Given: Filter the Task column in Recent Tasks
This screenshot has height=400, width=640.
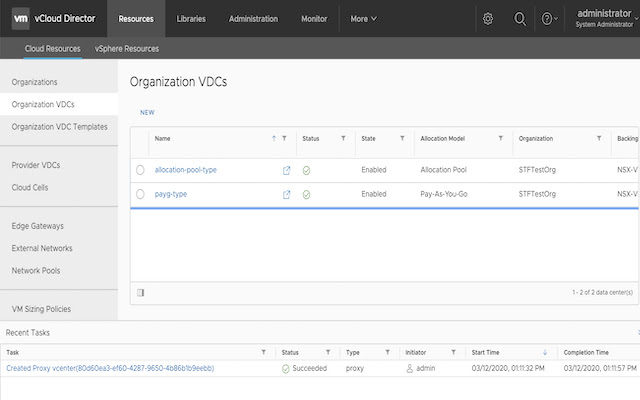Looking at the screenshot, I should (264, 352).
